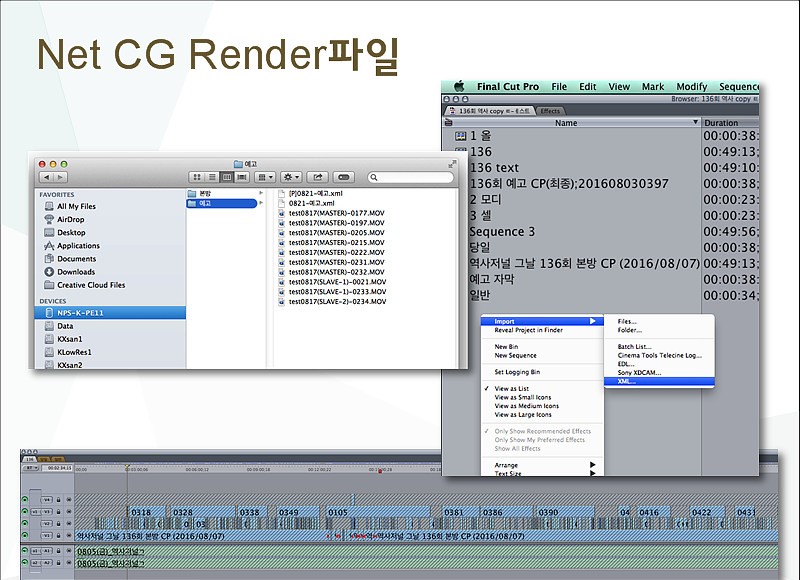Mute the A1 audio track

click(x=25, y=551)
